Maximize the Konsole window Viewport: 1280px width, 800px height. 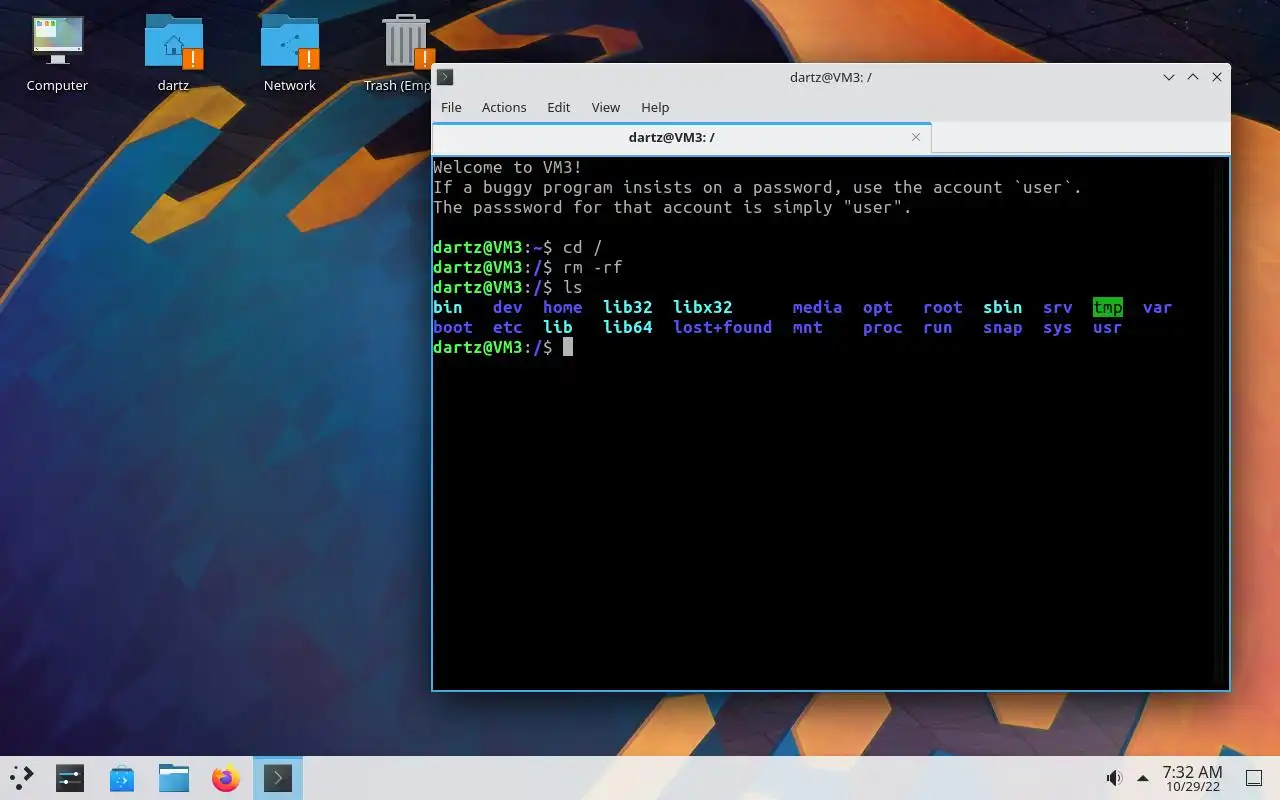click(1193, 77)
